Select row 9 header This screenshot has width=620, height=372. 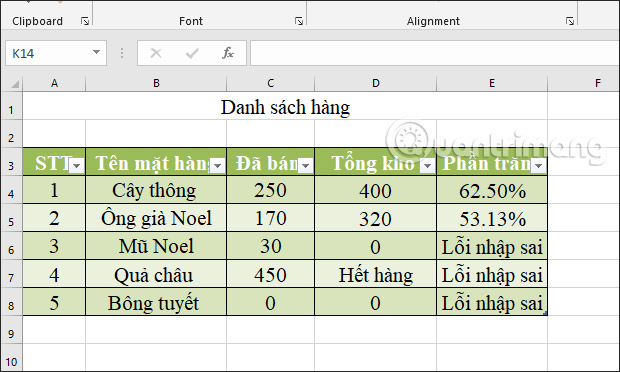(11, 330)
